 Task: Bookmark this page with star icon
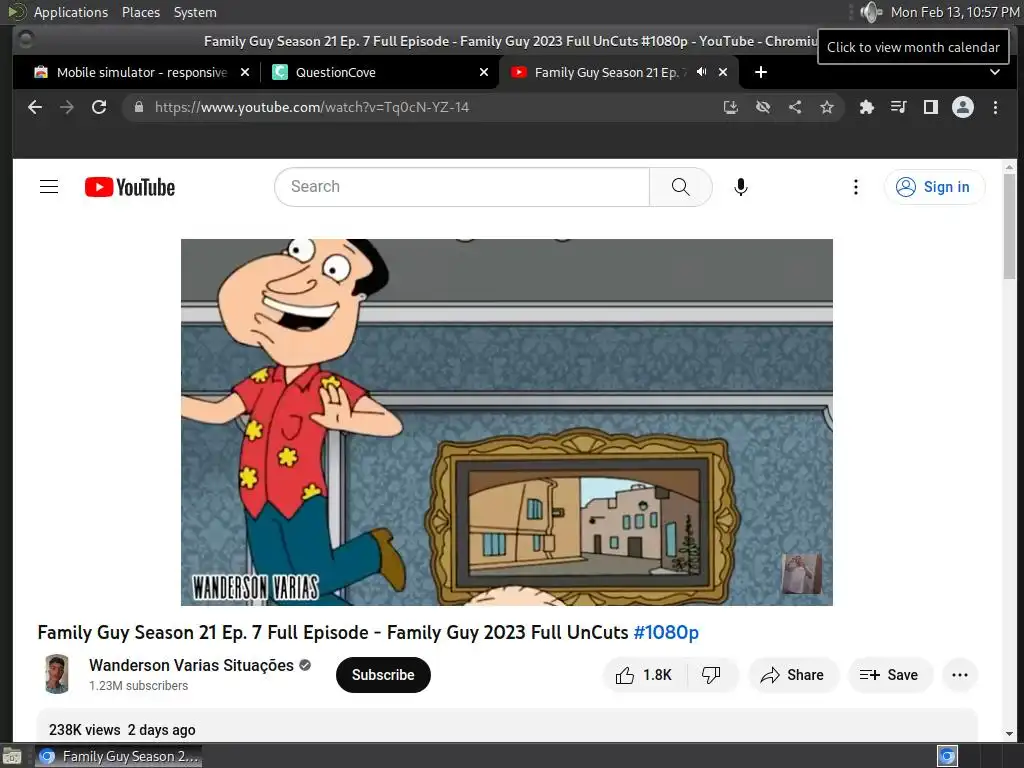(827, 107)
